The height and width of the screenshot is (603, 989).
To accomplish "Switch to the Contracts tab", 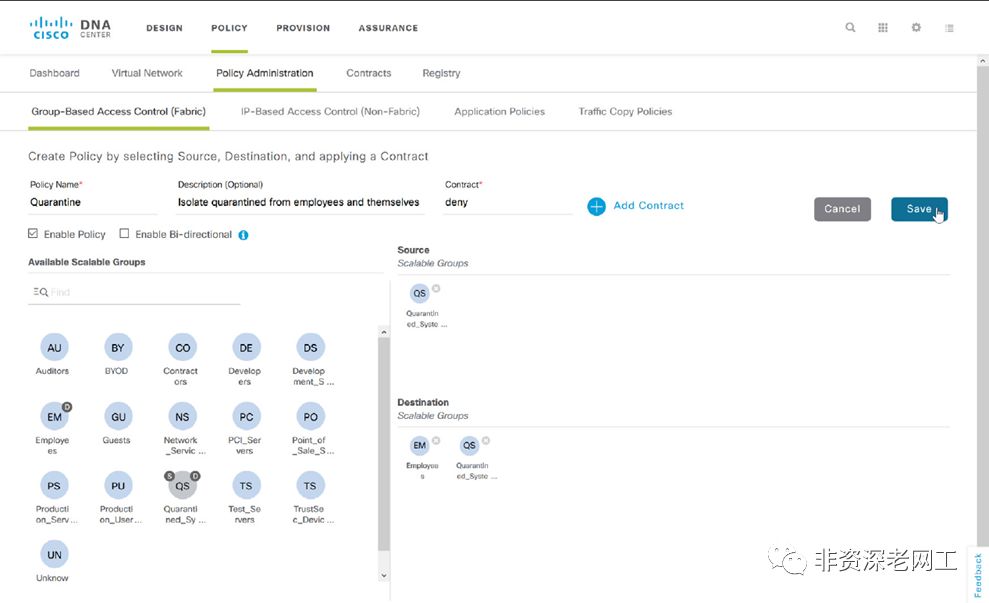I will [x=368, y=73].
